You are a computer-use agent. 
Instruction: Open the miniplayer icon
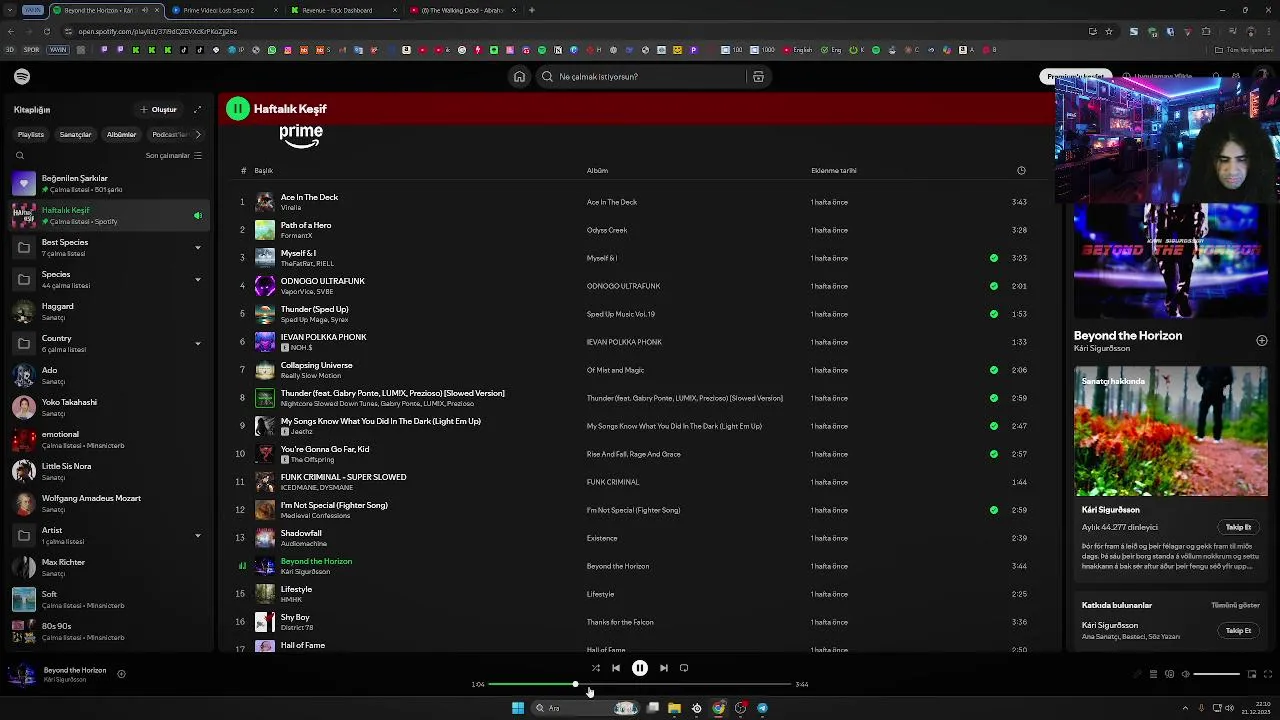[1251, 674]
